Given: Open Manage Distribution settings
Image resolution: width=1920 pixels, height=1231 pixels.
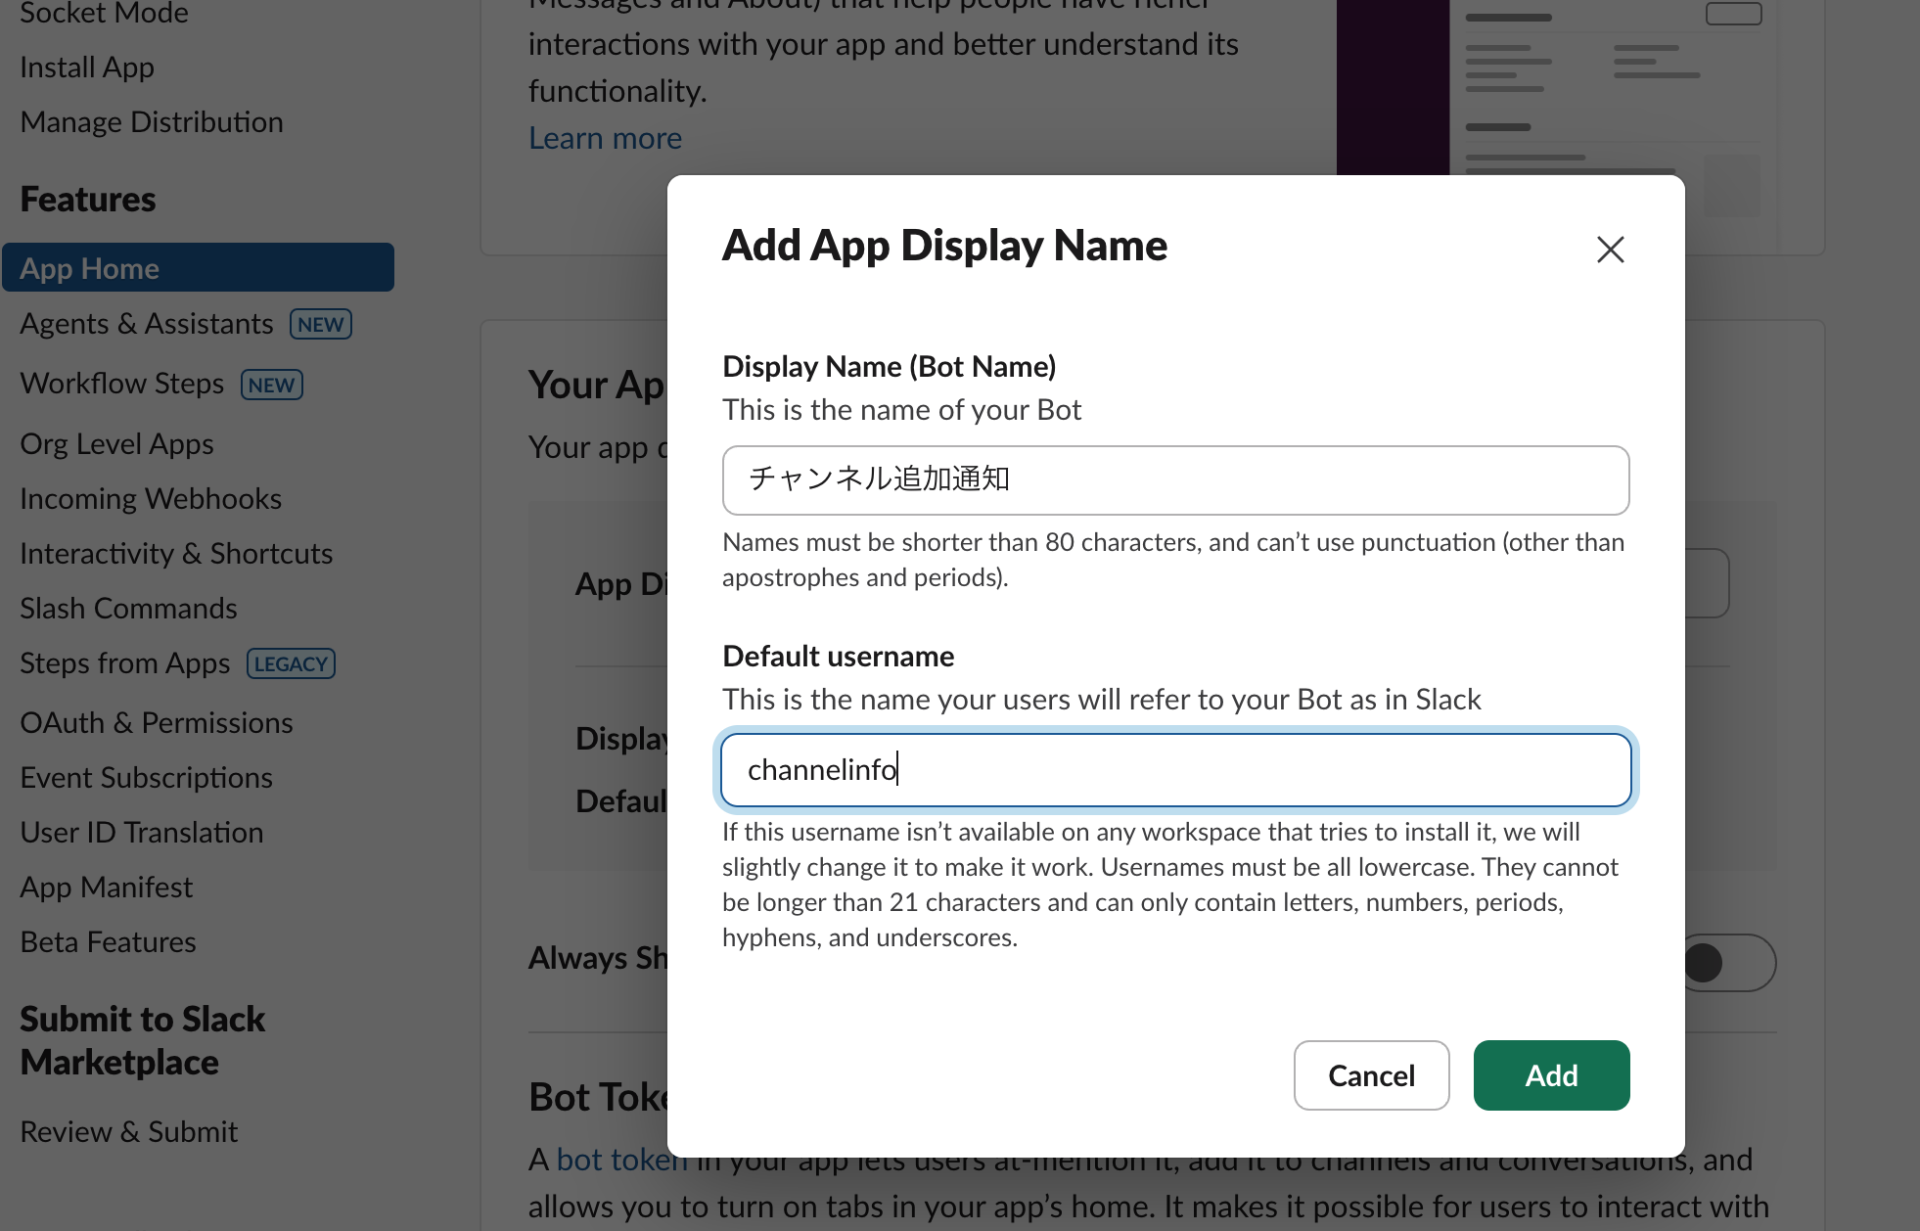Looking at the screenshot, I should click(151, 121).
